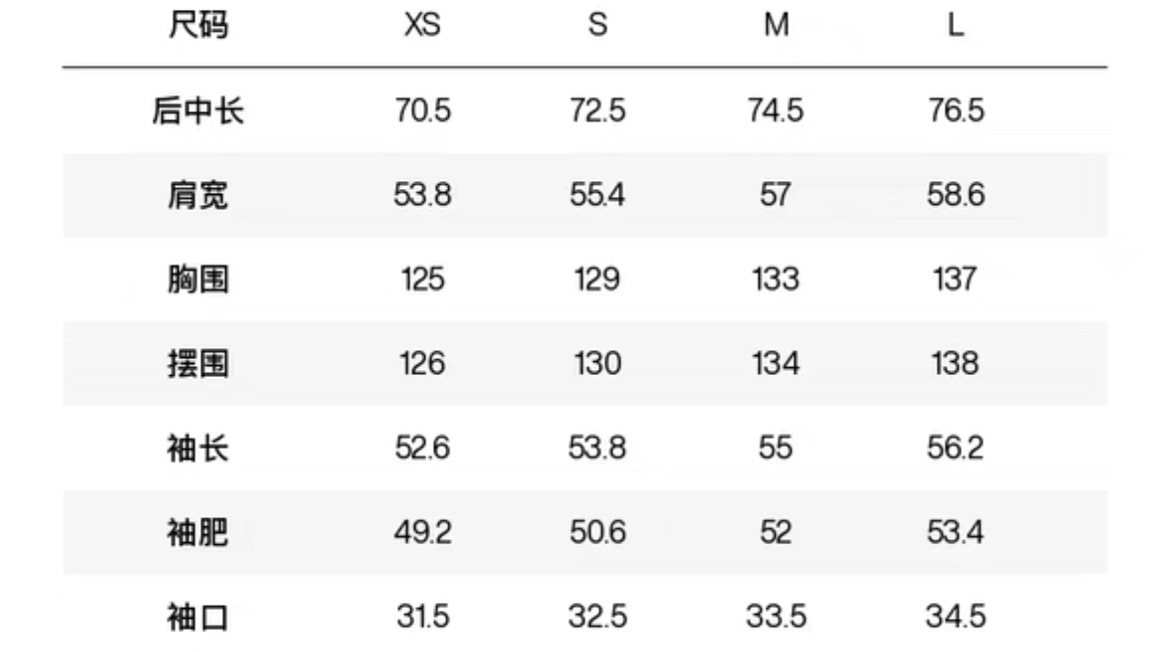The height and width of the screenshot is (652, 1170).
Task: Click the S size column header
Action: [597, 26]
